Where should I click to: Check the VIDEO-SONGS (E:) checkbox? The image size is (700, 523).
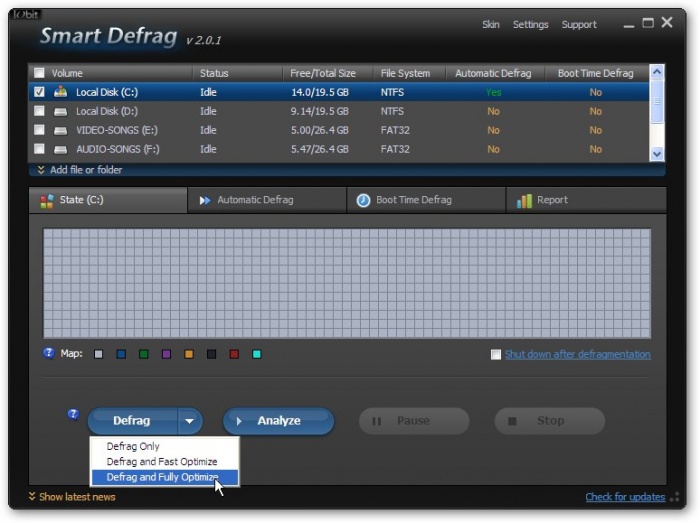(39, 130)
